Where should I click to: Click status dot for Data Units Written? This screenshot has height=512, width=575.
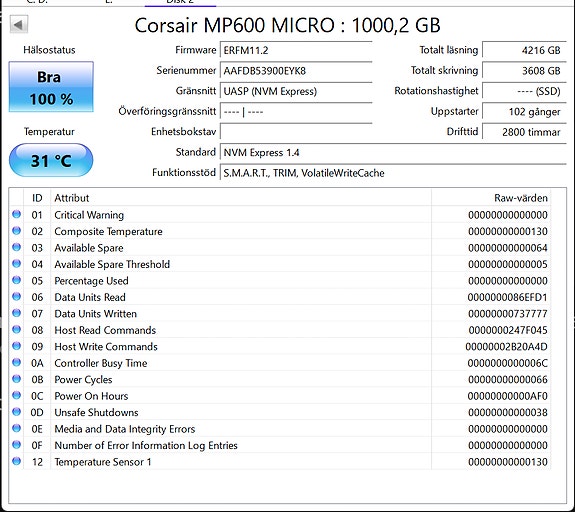coord(17,313)
